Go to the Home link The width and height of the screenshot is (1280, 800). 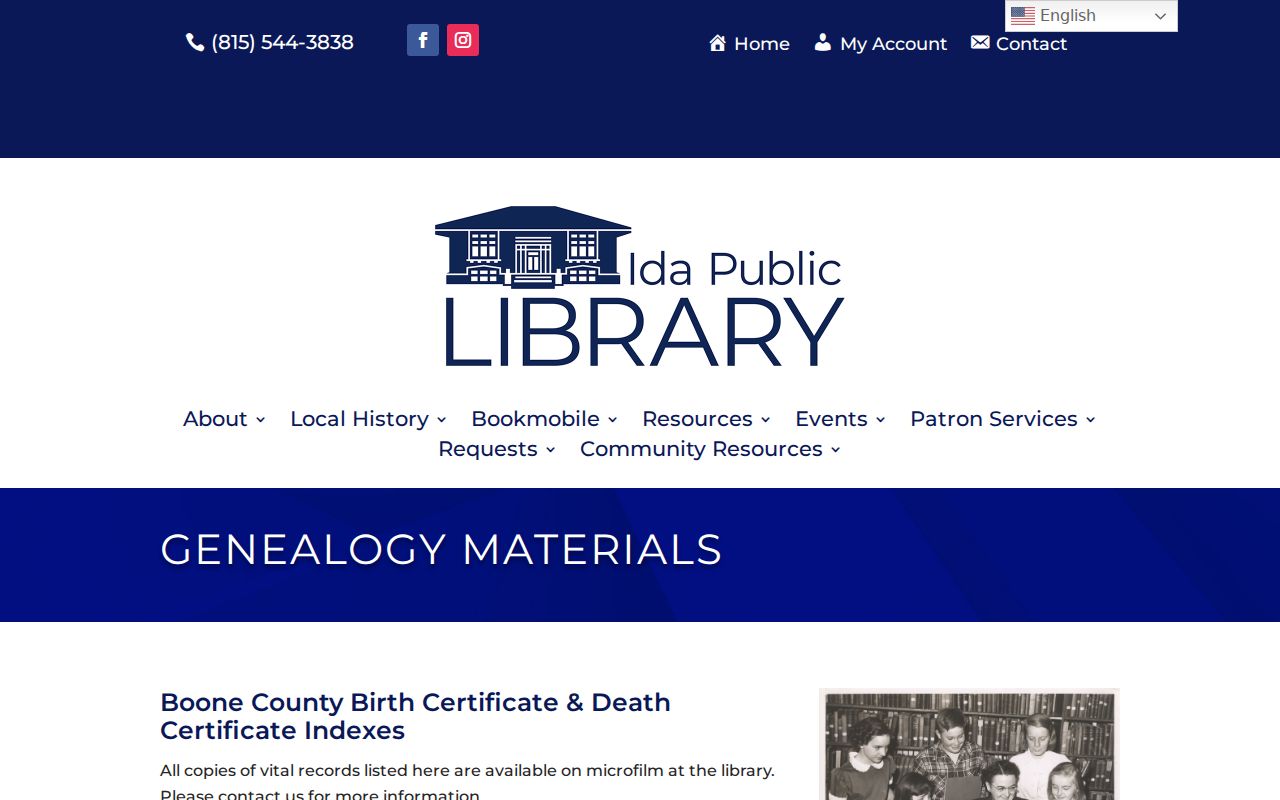[762, 44]
